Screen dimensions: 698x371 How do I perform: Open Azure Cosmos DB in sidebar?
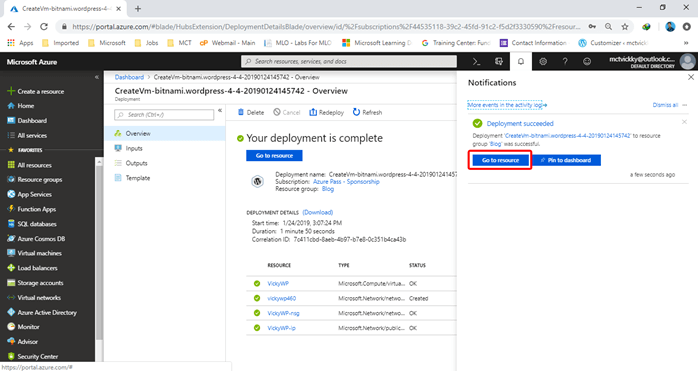[37, 238]
